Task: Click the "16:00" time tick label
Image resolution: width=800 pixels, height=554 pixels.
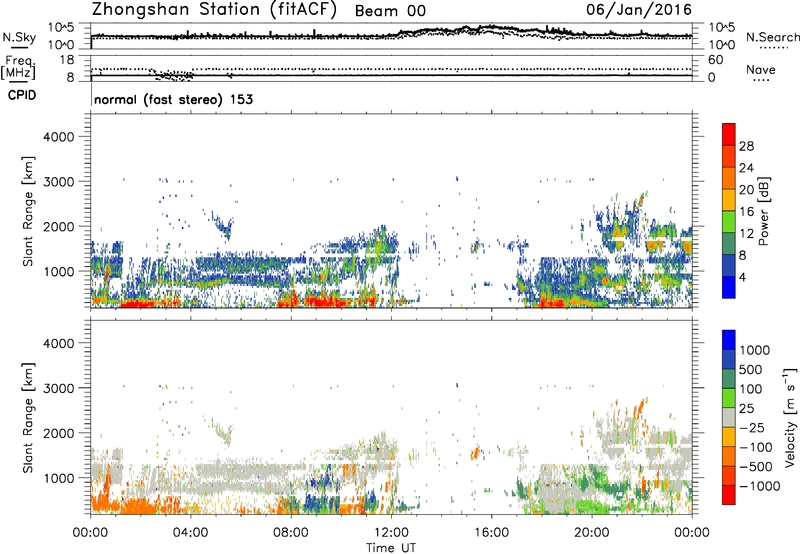Action: [491, 533]
